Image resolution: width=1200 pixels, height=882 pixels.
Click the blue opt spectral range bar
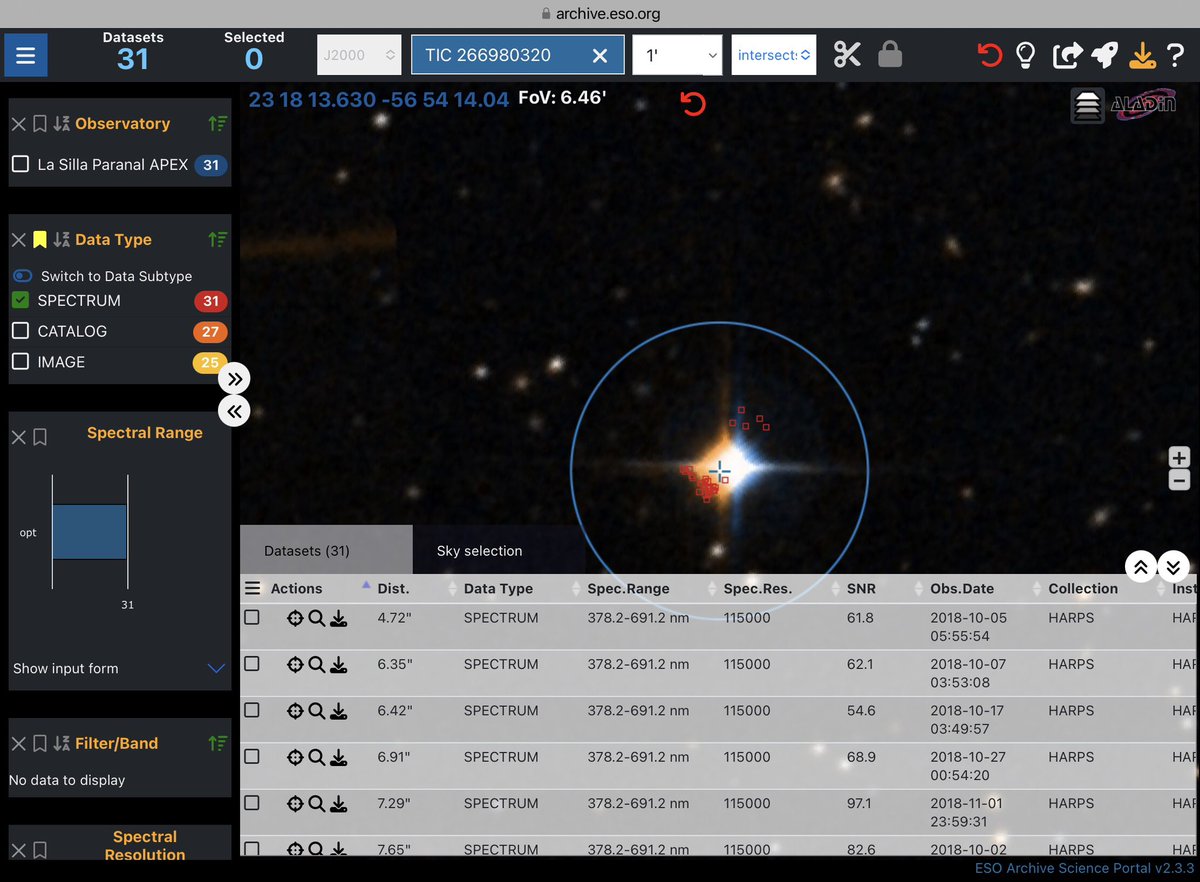click(90, 532)
